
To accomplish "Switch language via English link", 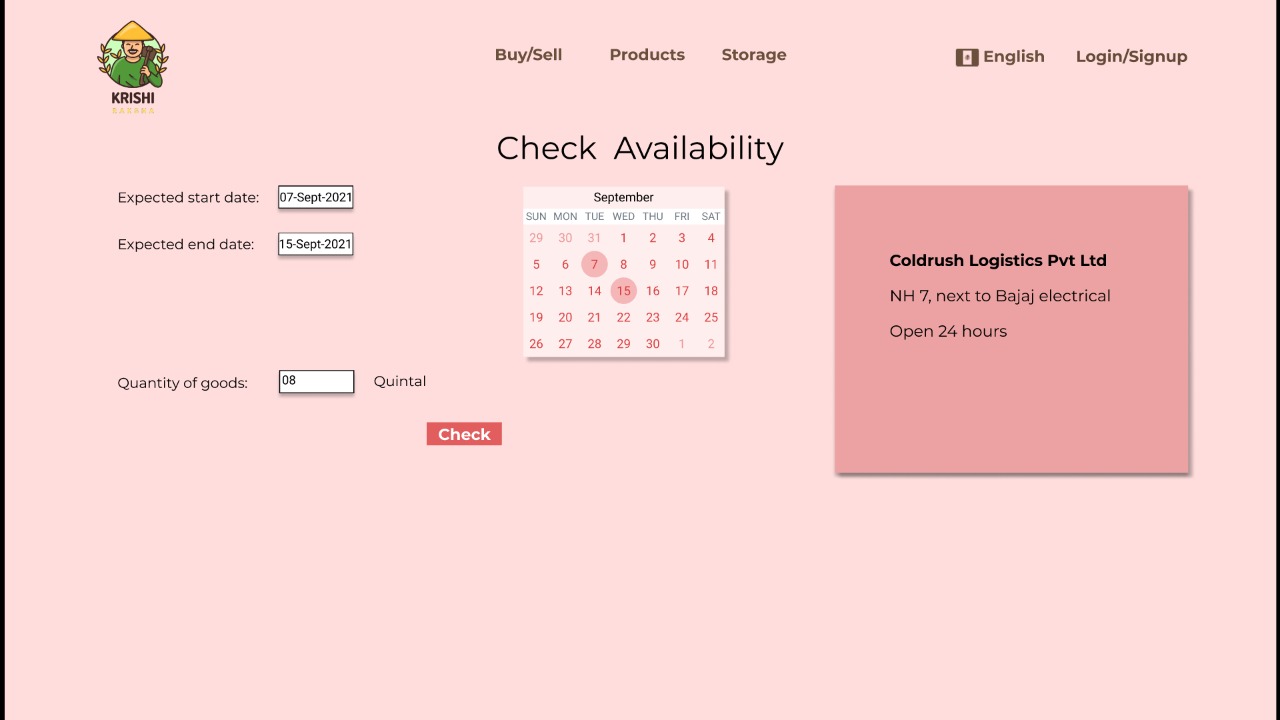I will click(1013, 57).
